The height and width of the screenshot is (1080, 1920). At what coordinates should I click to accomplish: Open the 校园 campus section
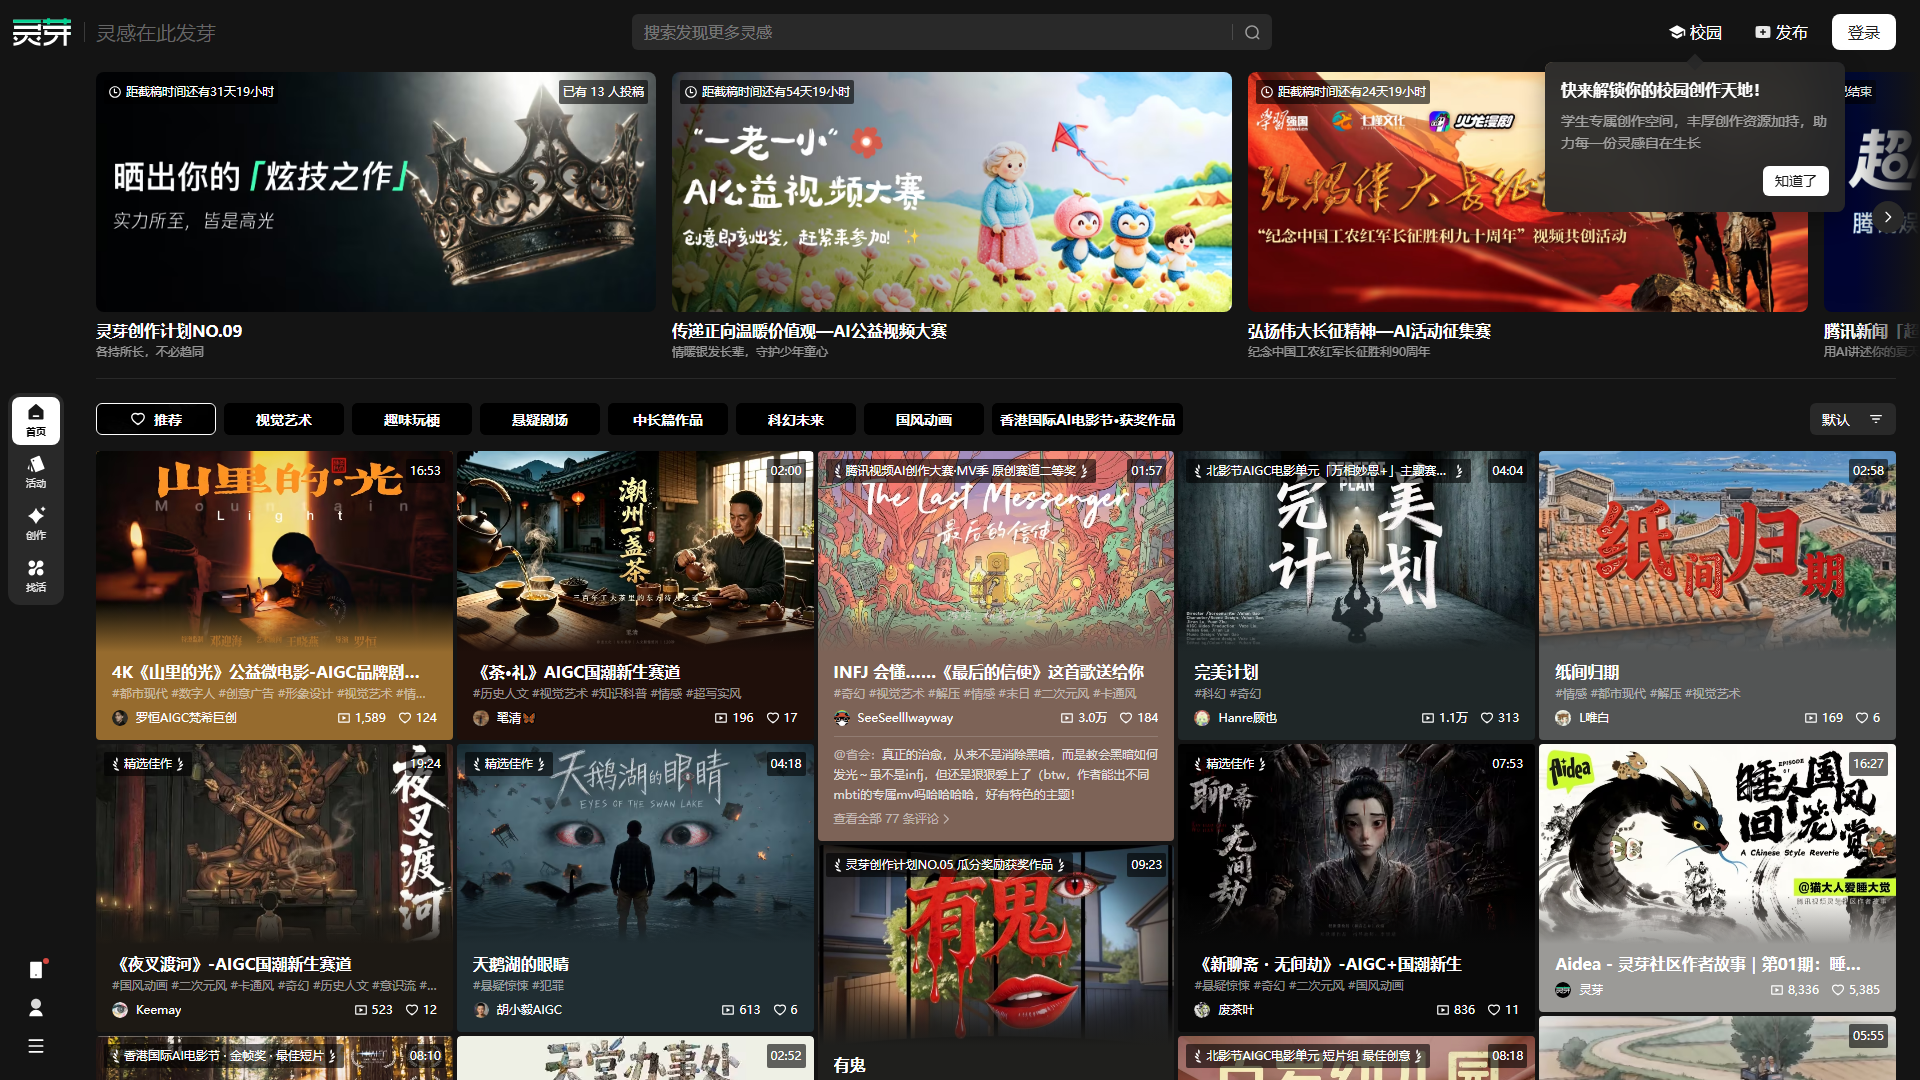tap(1696, 33)
